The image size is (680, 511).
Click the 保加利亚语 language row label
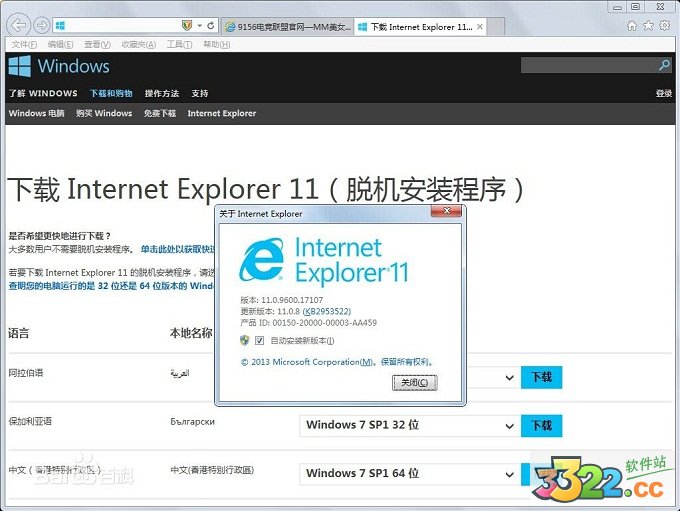tap(30, 421)
